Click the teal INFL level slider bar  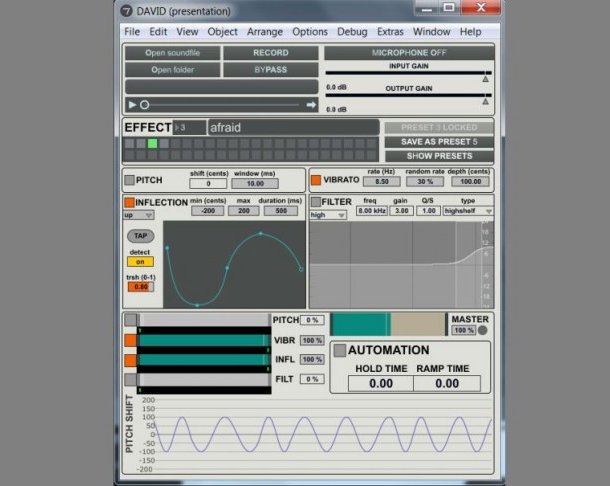204,360
